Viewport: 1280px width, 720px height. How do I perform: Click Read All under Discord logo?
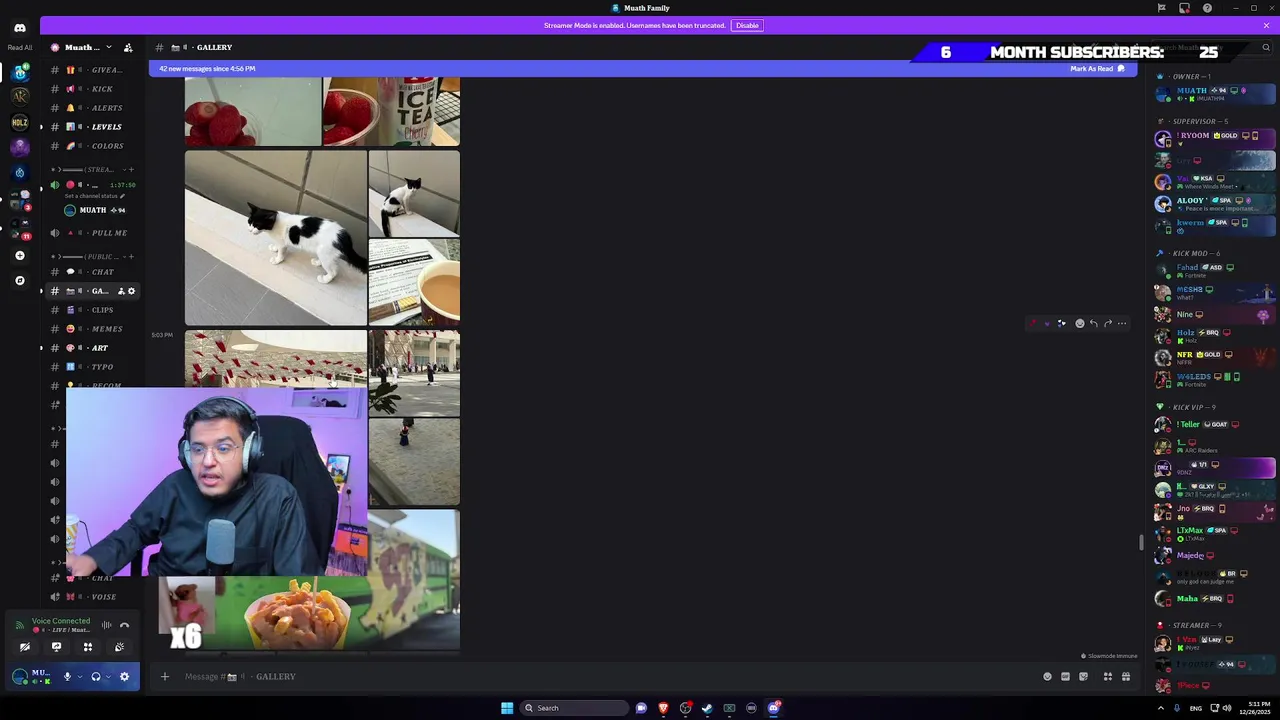pyautogui.click(x=19, y=47)
